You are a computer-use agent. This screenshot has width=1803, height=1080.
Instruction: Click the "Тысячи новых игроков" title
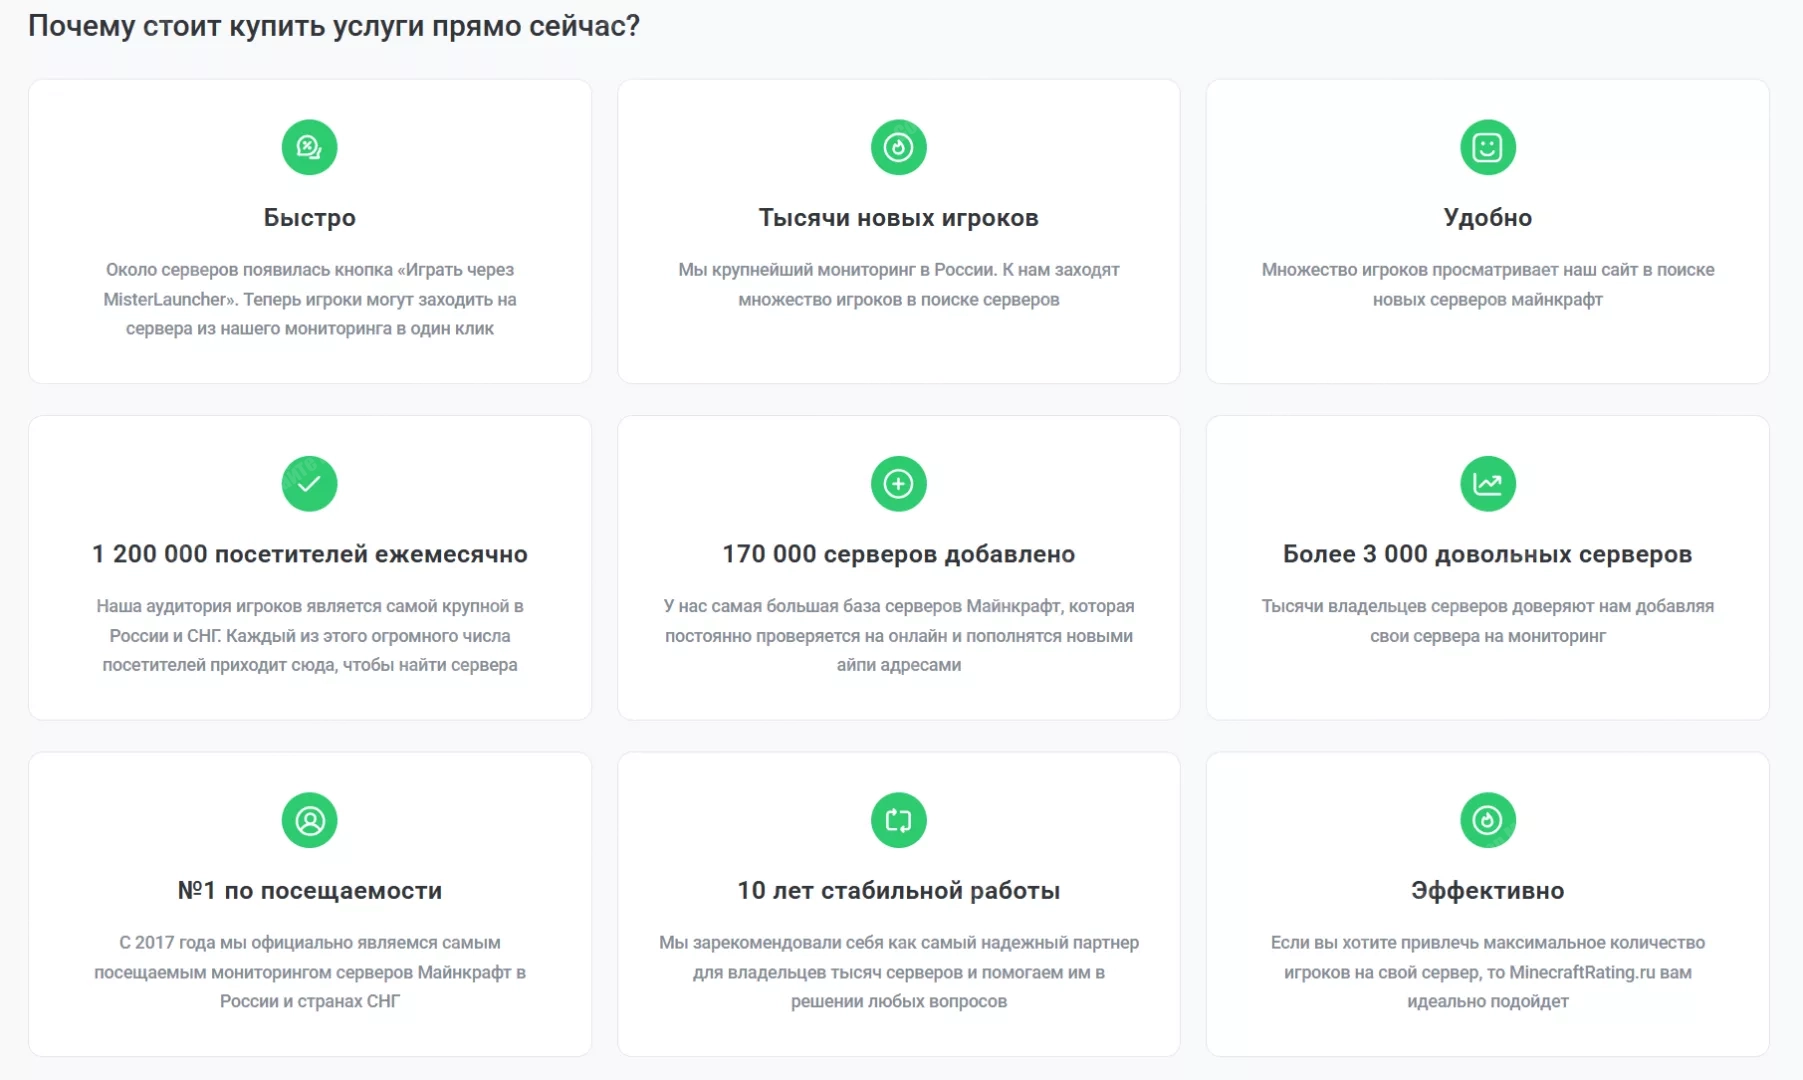pyautogui.click(x=898, y=218)
